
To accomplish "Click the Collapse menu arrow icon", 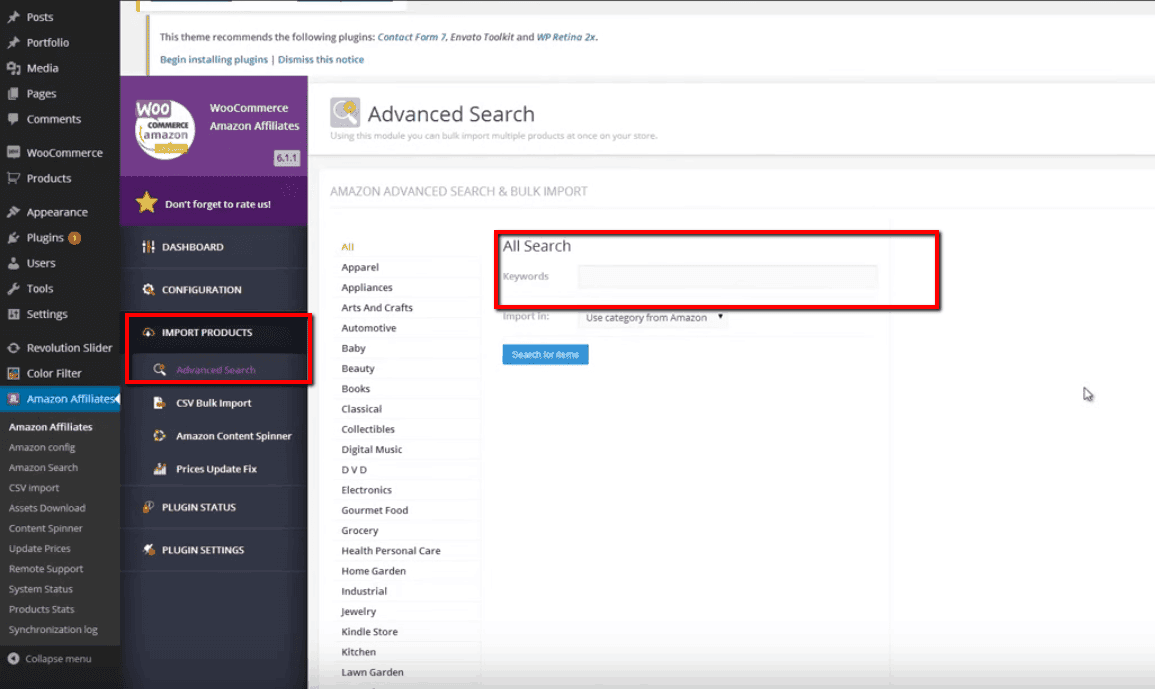I will pyautogui.click(x=13, y=659).
